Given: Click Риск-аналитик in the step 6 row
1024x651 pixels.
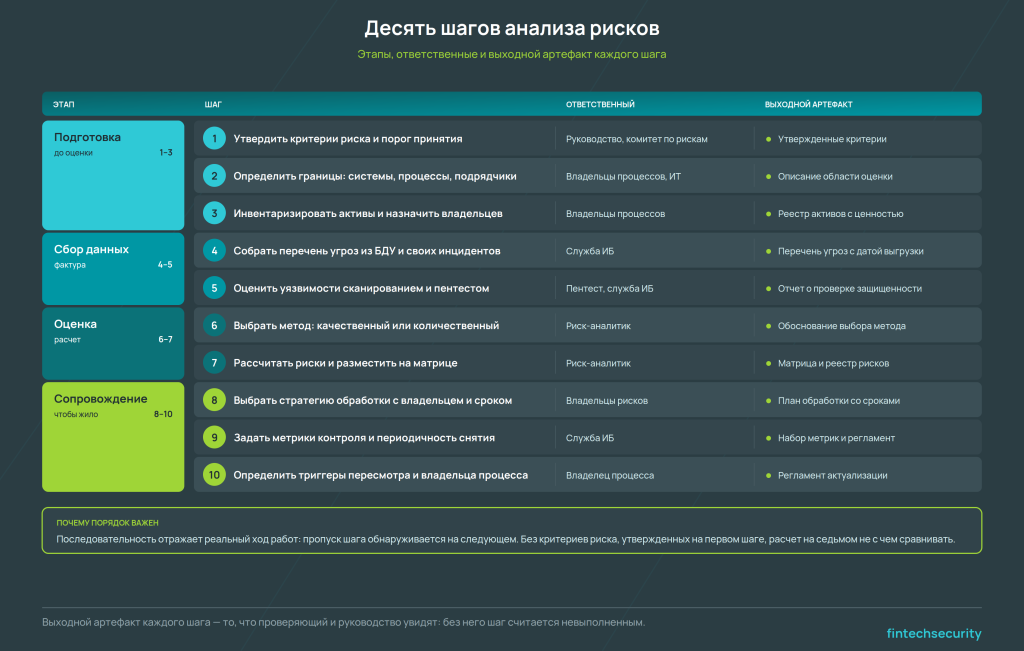Looking at the screenshot, I should click(x=598, y=326).
